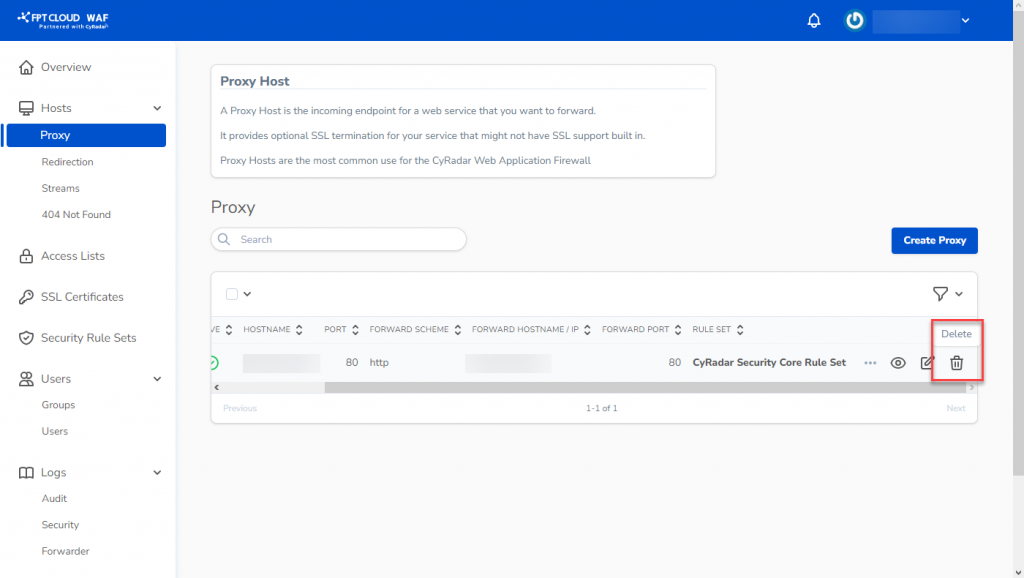The height and width of the screenshot is (578, 1024).
Task: Open the account dropdown in the top bar
Action: [x=965, y=20]
